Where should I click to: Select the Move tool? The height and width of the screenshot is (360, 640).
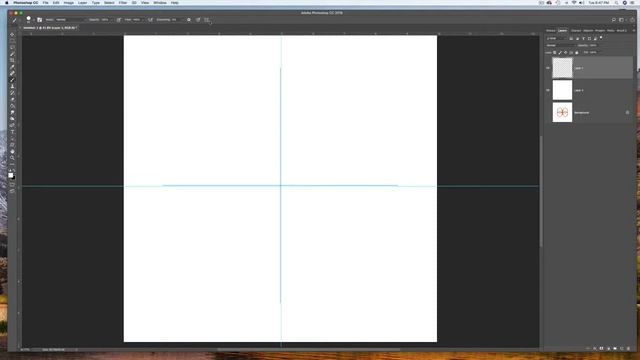pyautogui.click(x=12, y=34)
